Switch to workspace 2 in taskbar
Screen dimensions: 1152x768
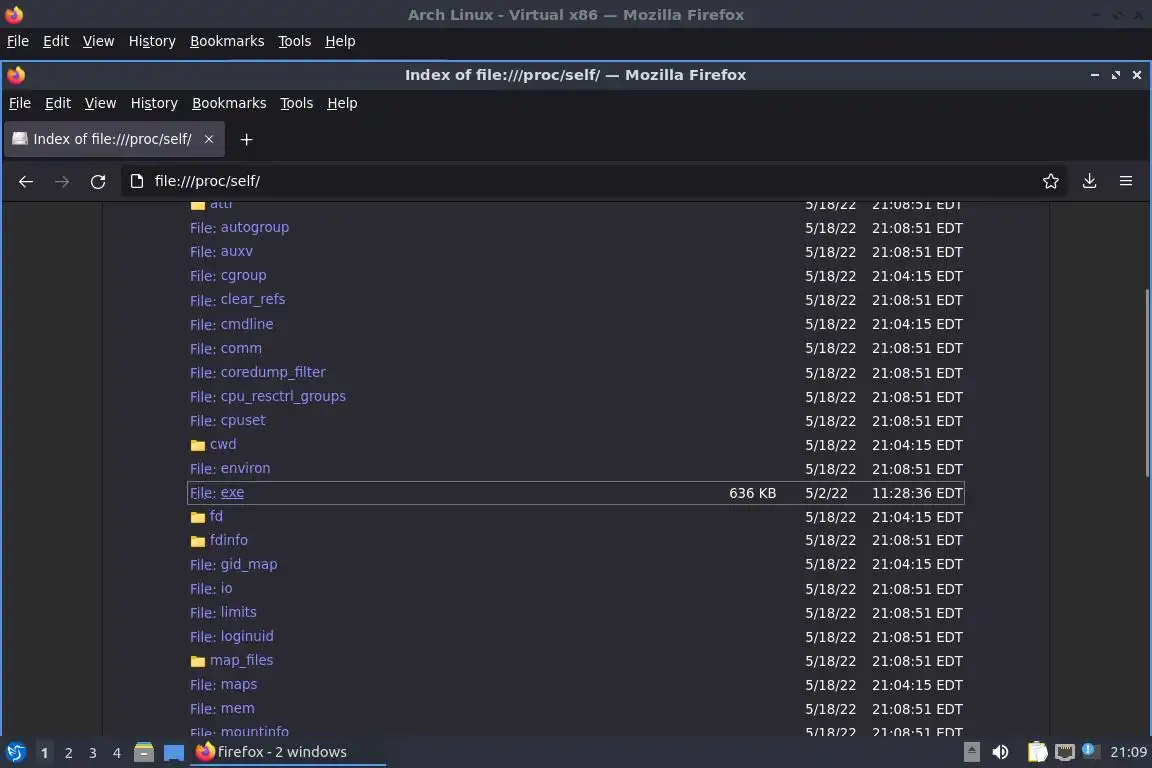68,753
